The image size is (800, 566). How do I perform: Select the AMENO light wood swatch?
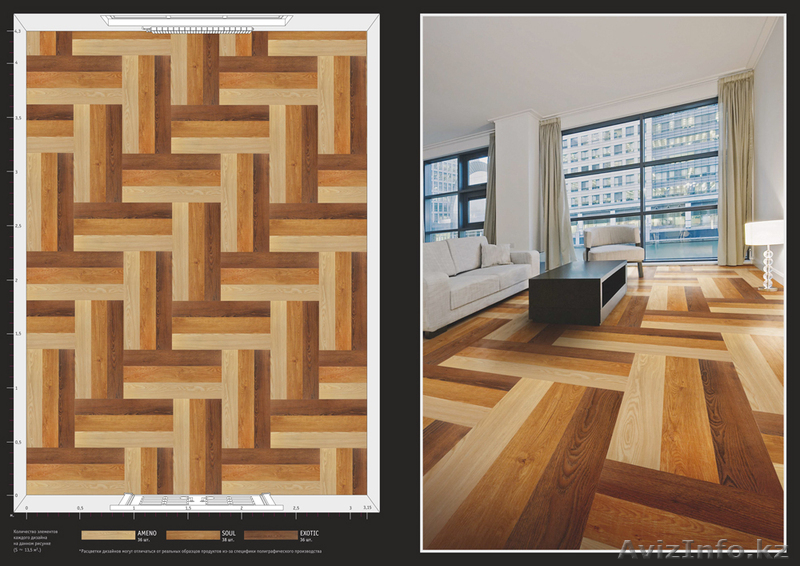pos(107,535)
